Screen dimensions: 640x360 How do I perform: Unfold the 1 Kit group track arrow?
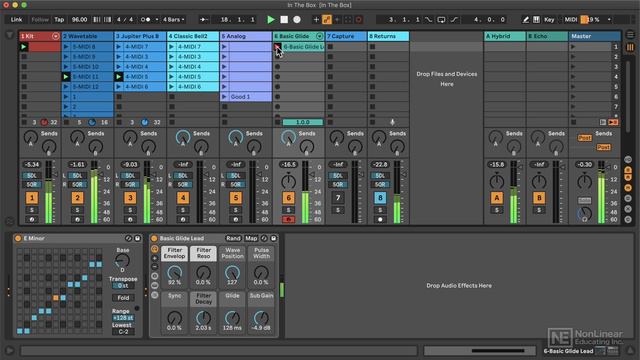click(x=56, y=36)
